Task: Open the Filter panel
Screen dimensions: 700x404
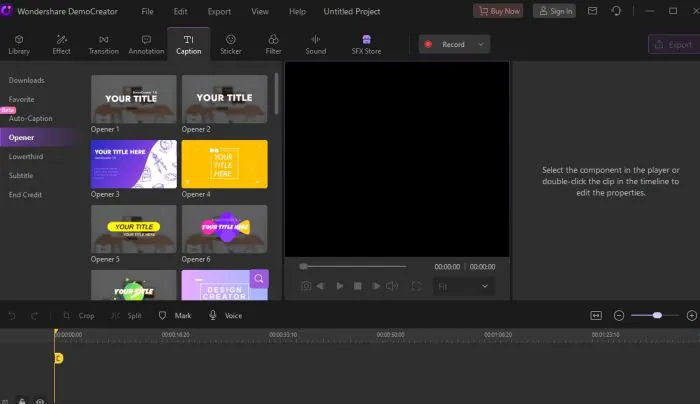Action: point(273,45)
